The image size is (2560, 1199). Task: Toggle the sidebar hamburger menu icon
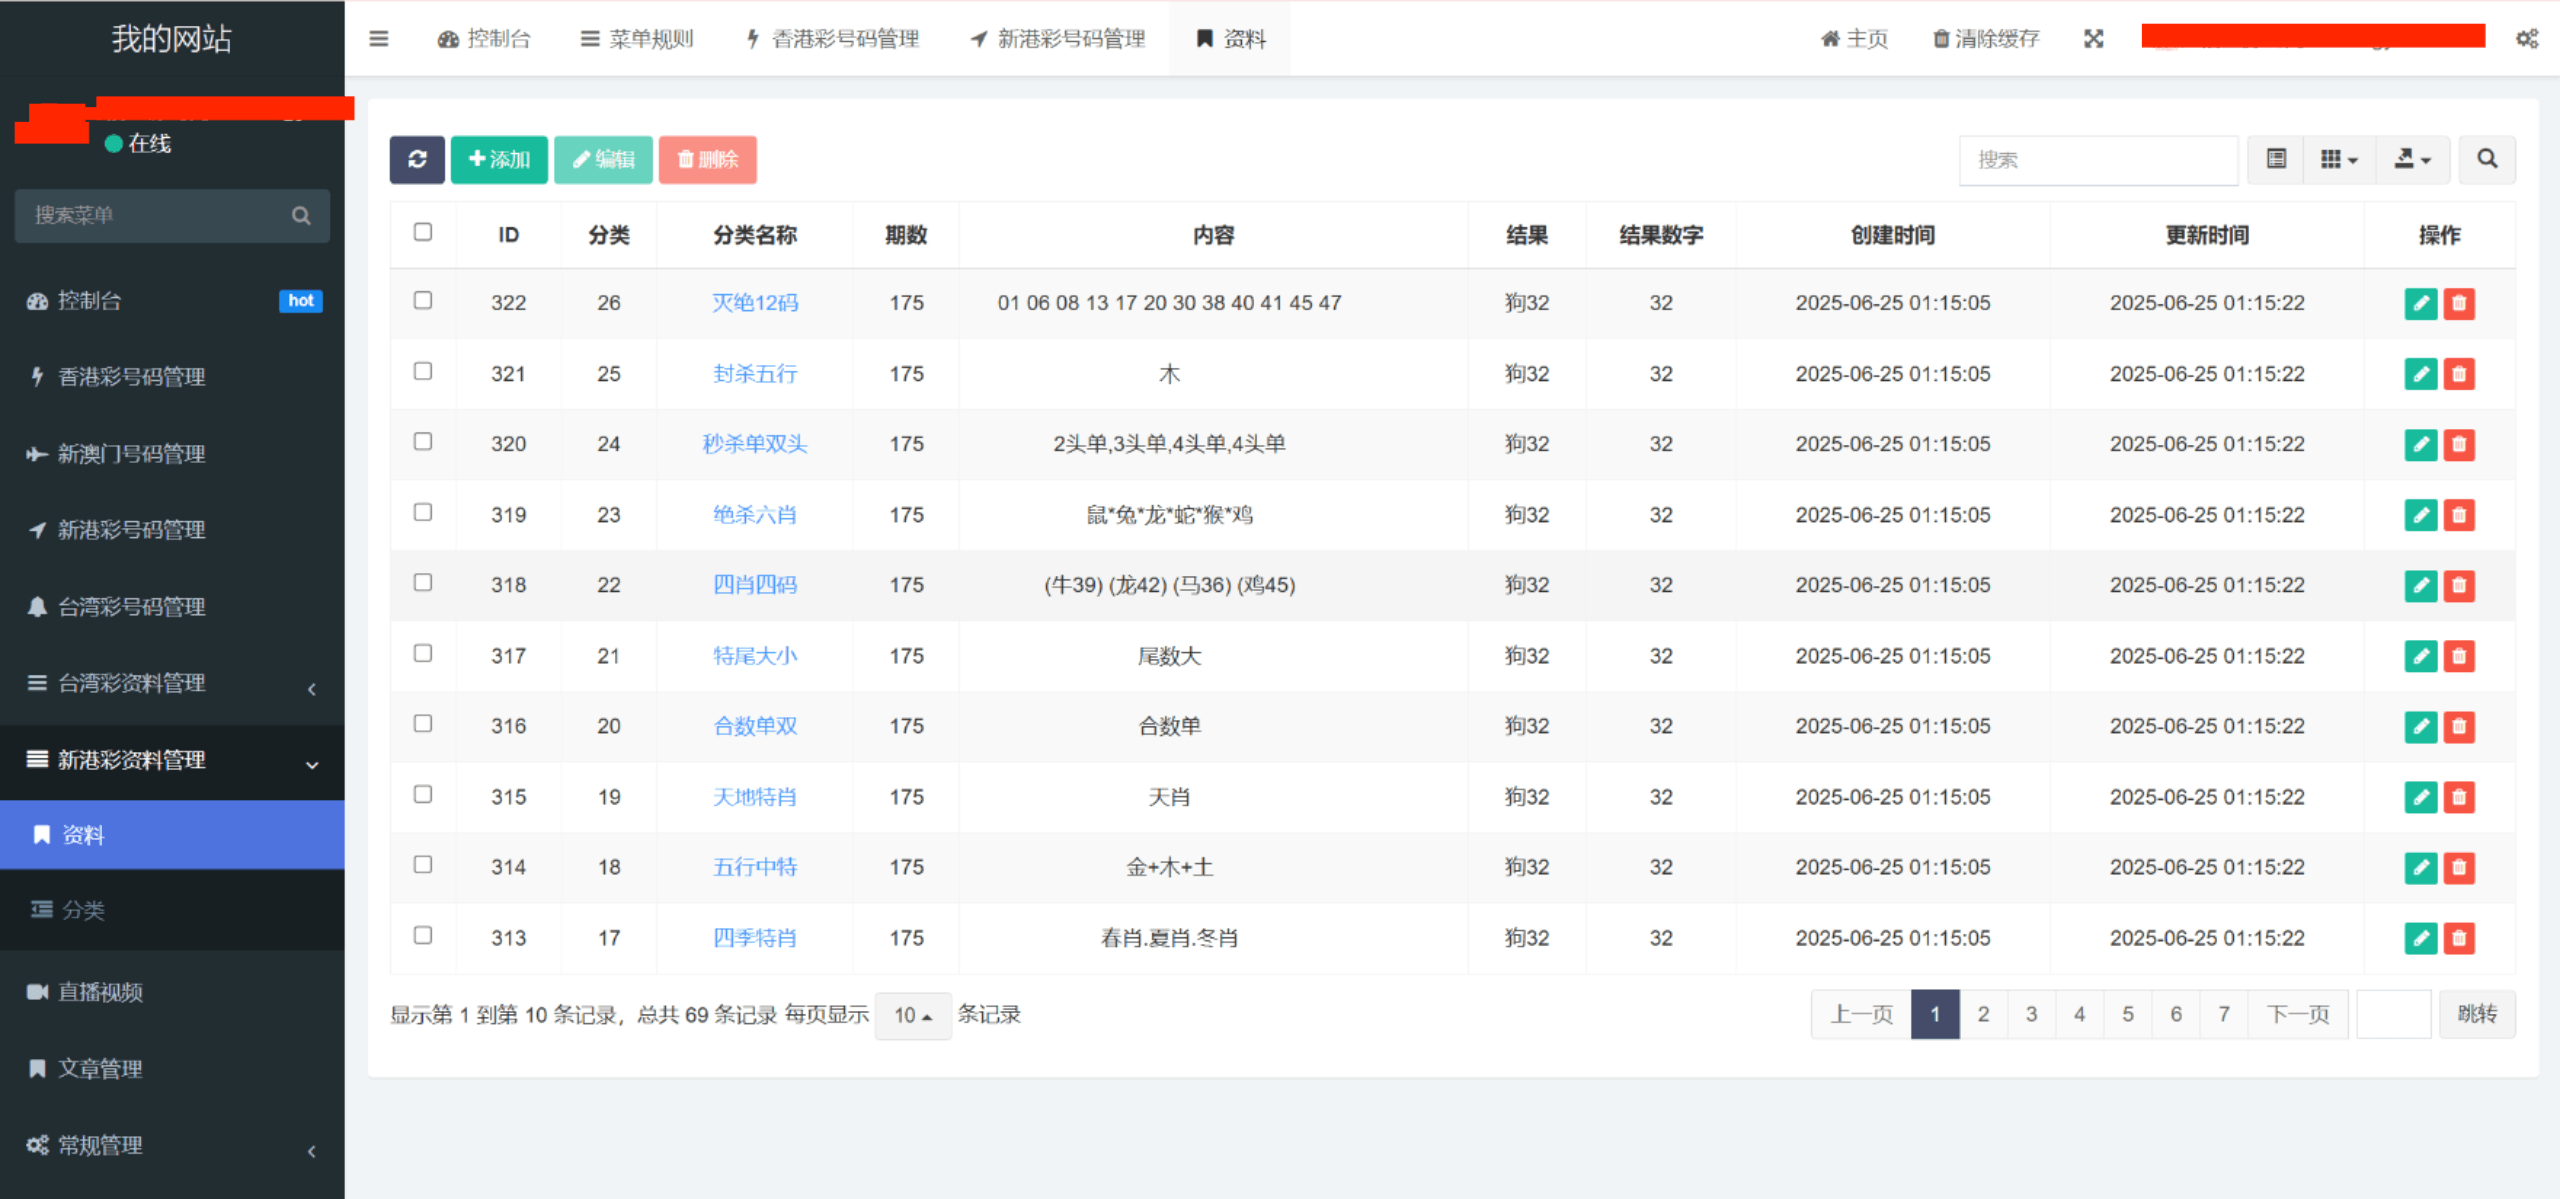pyautogui.click(x=378, y=39)
